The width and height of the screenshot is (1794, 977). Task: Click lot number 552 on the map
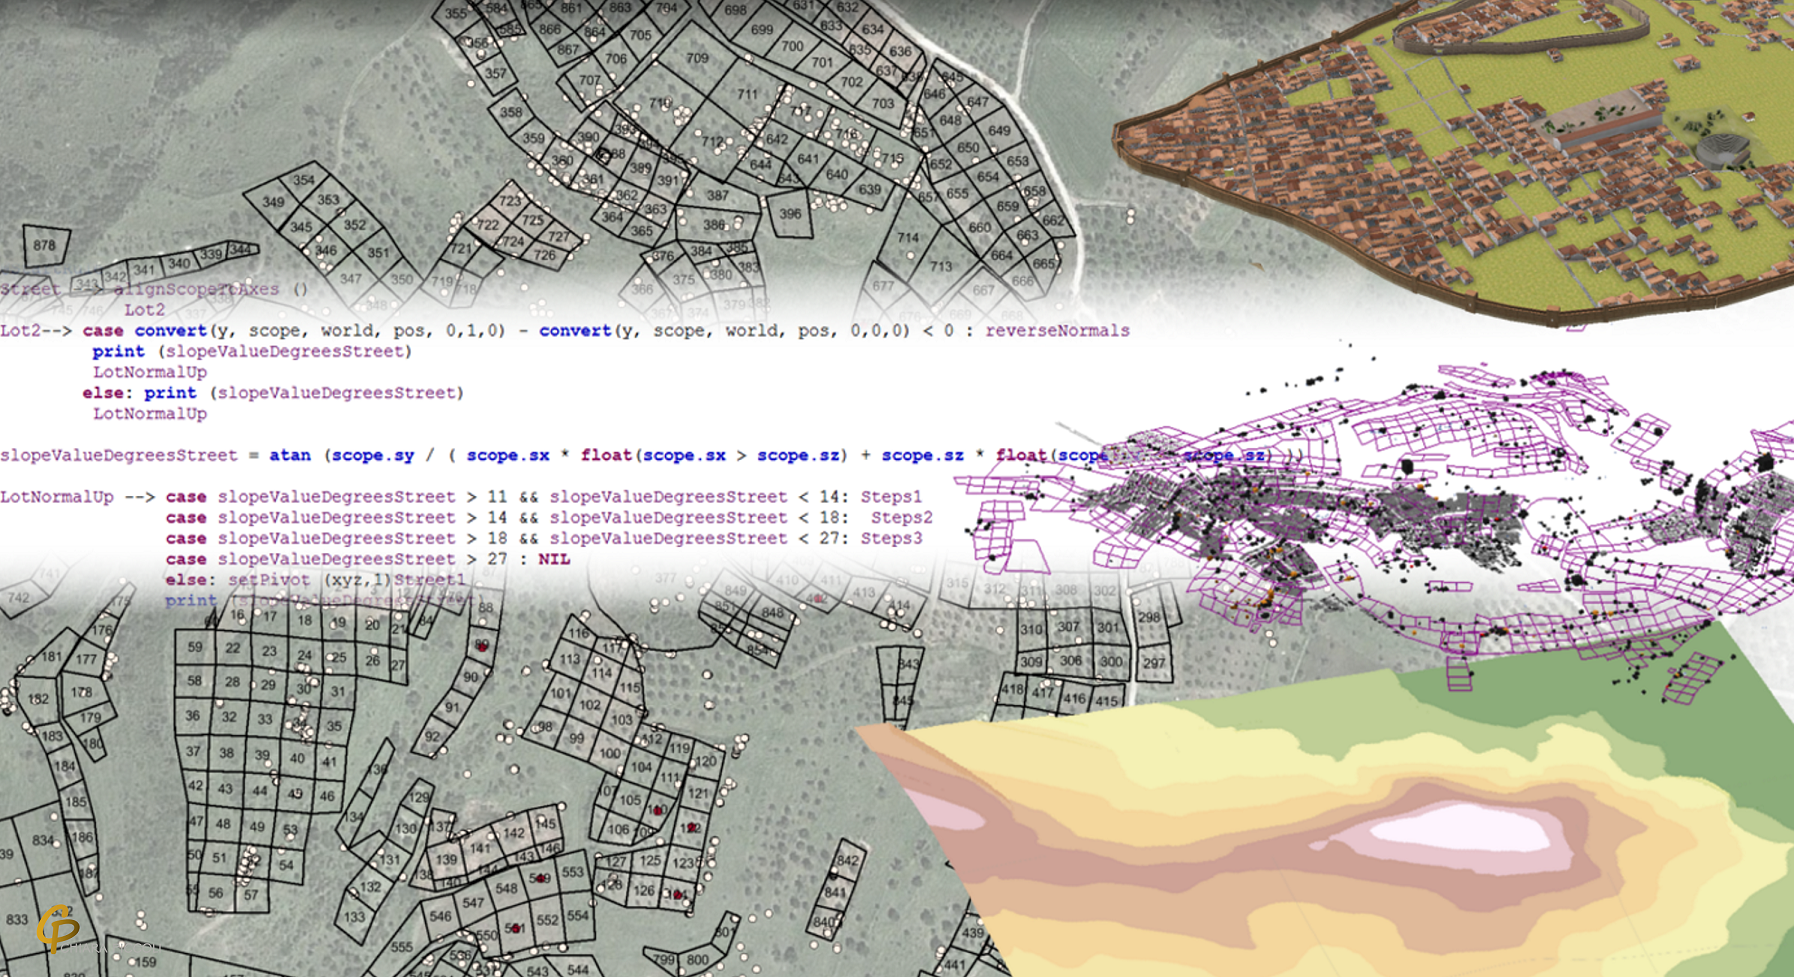click(547, 920)
